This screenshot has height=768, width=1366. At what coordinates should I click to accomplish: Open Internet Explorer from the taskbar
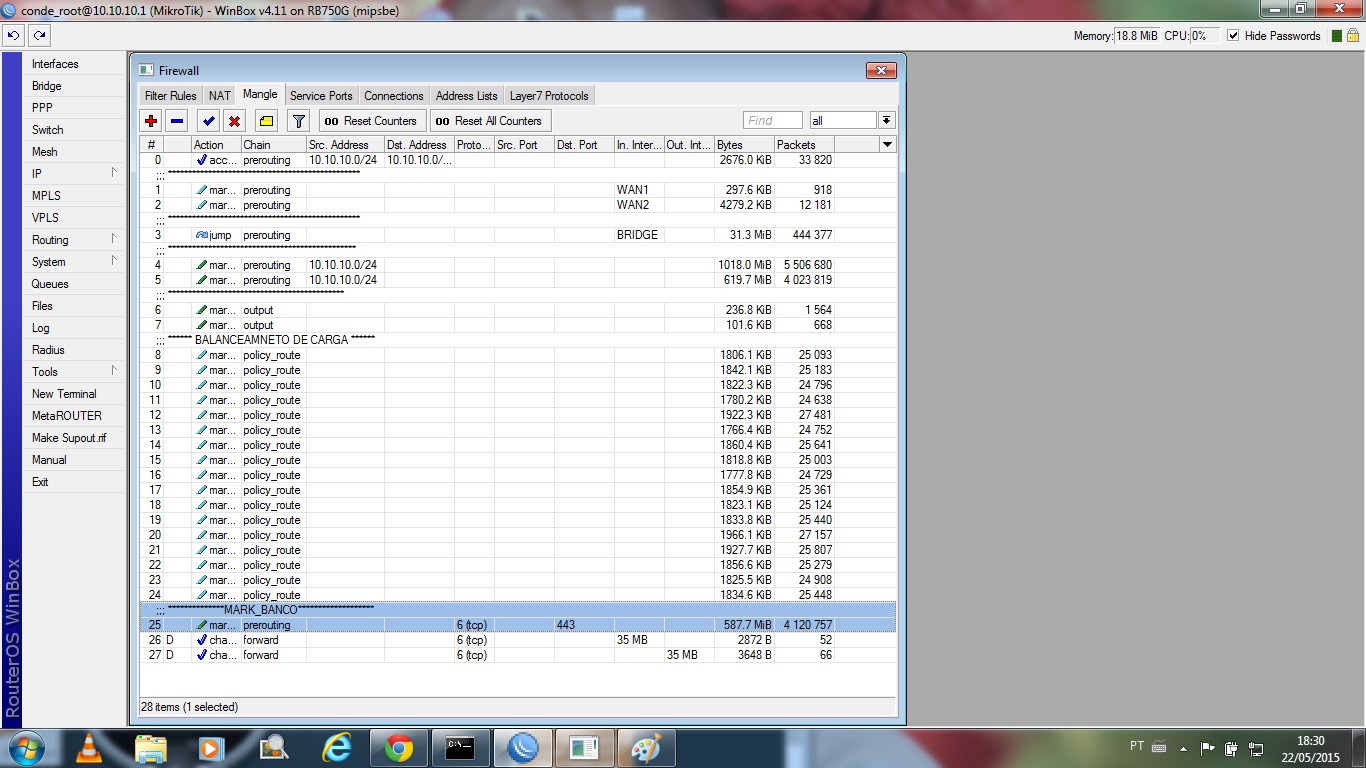click(337, 747)
